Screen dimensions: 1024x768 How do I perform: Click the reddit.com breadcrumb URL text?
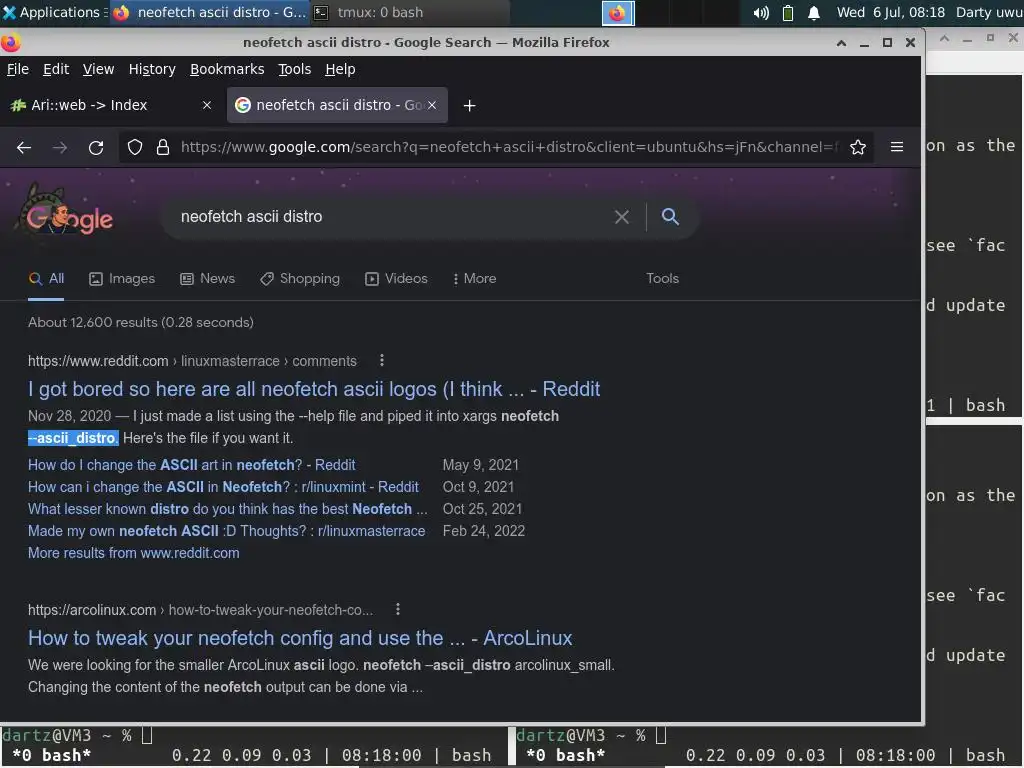click(x=193, y=361)
